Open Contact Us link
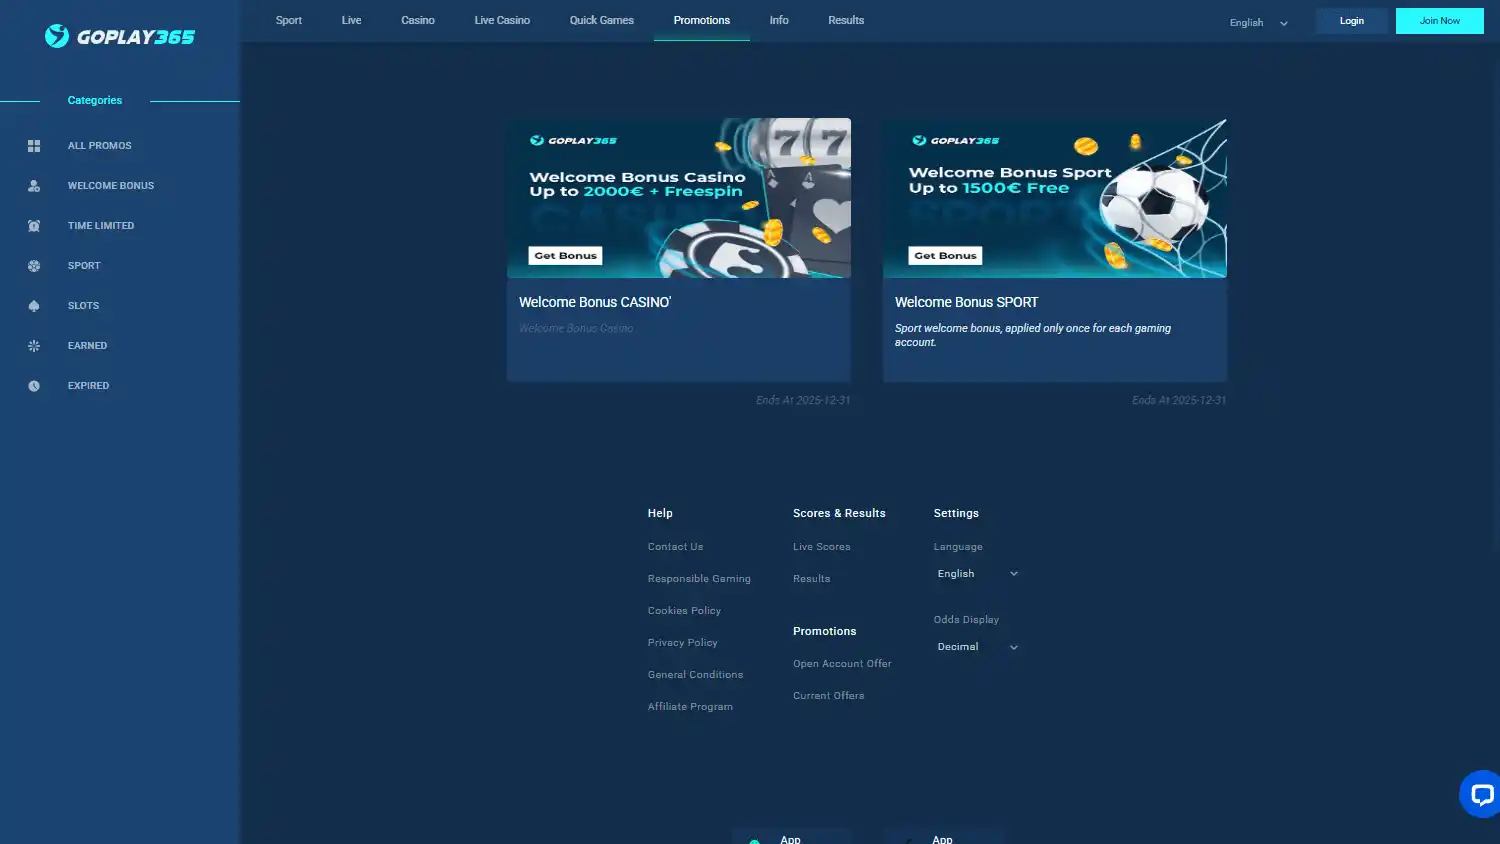 pos(676,547)
